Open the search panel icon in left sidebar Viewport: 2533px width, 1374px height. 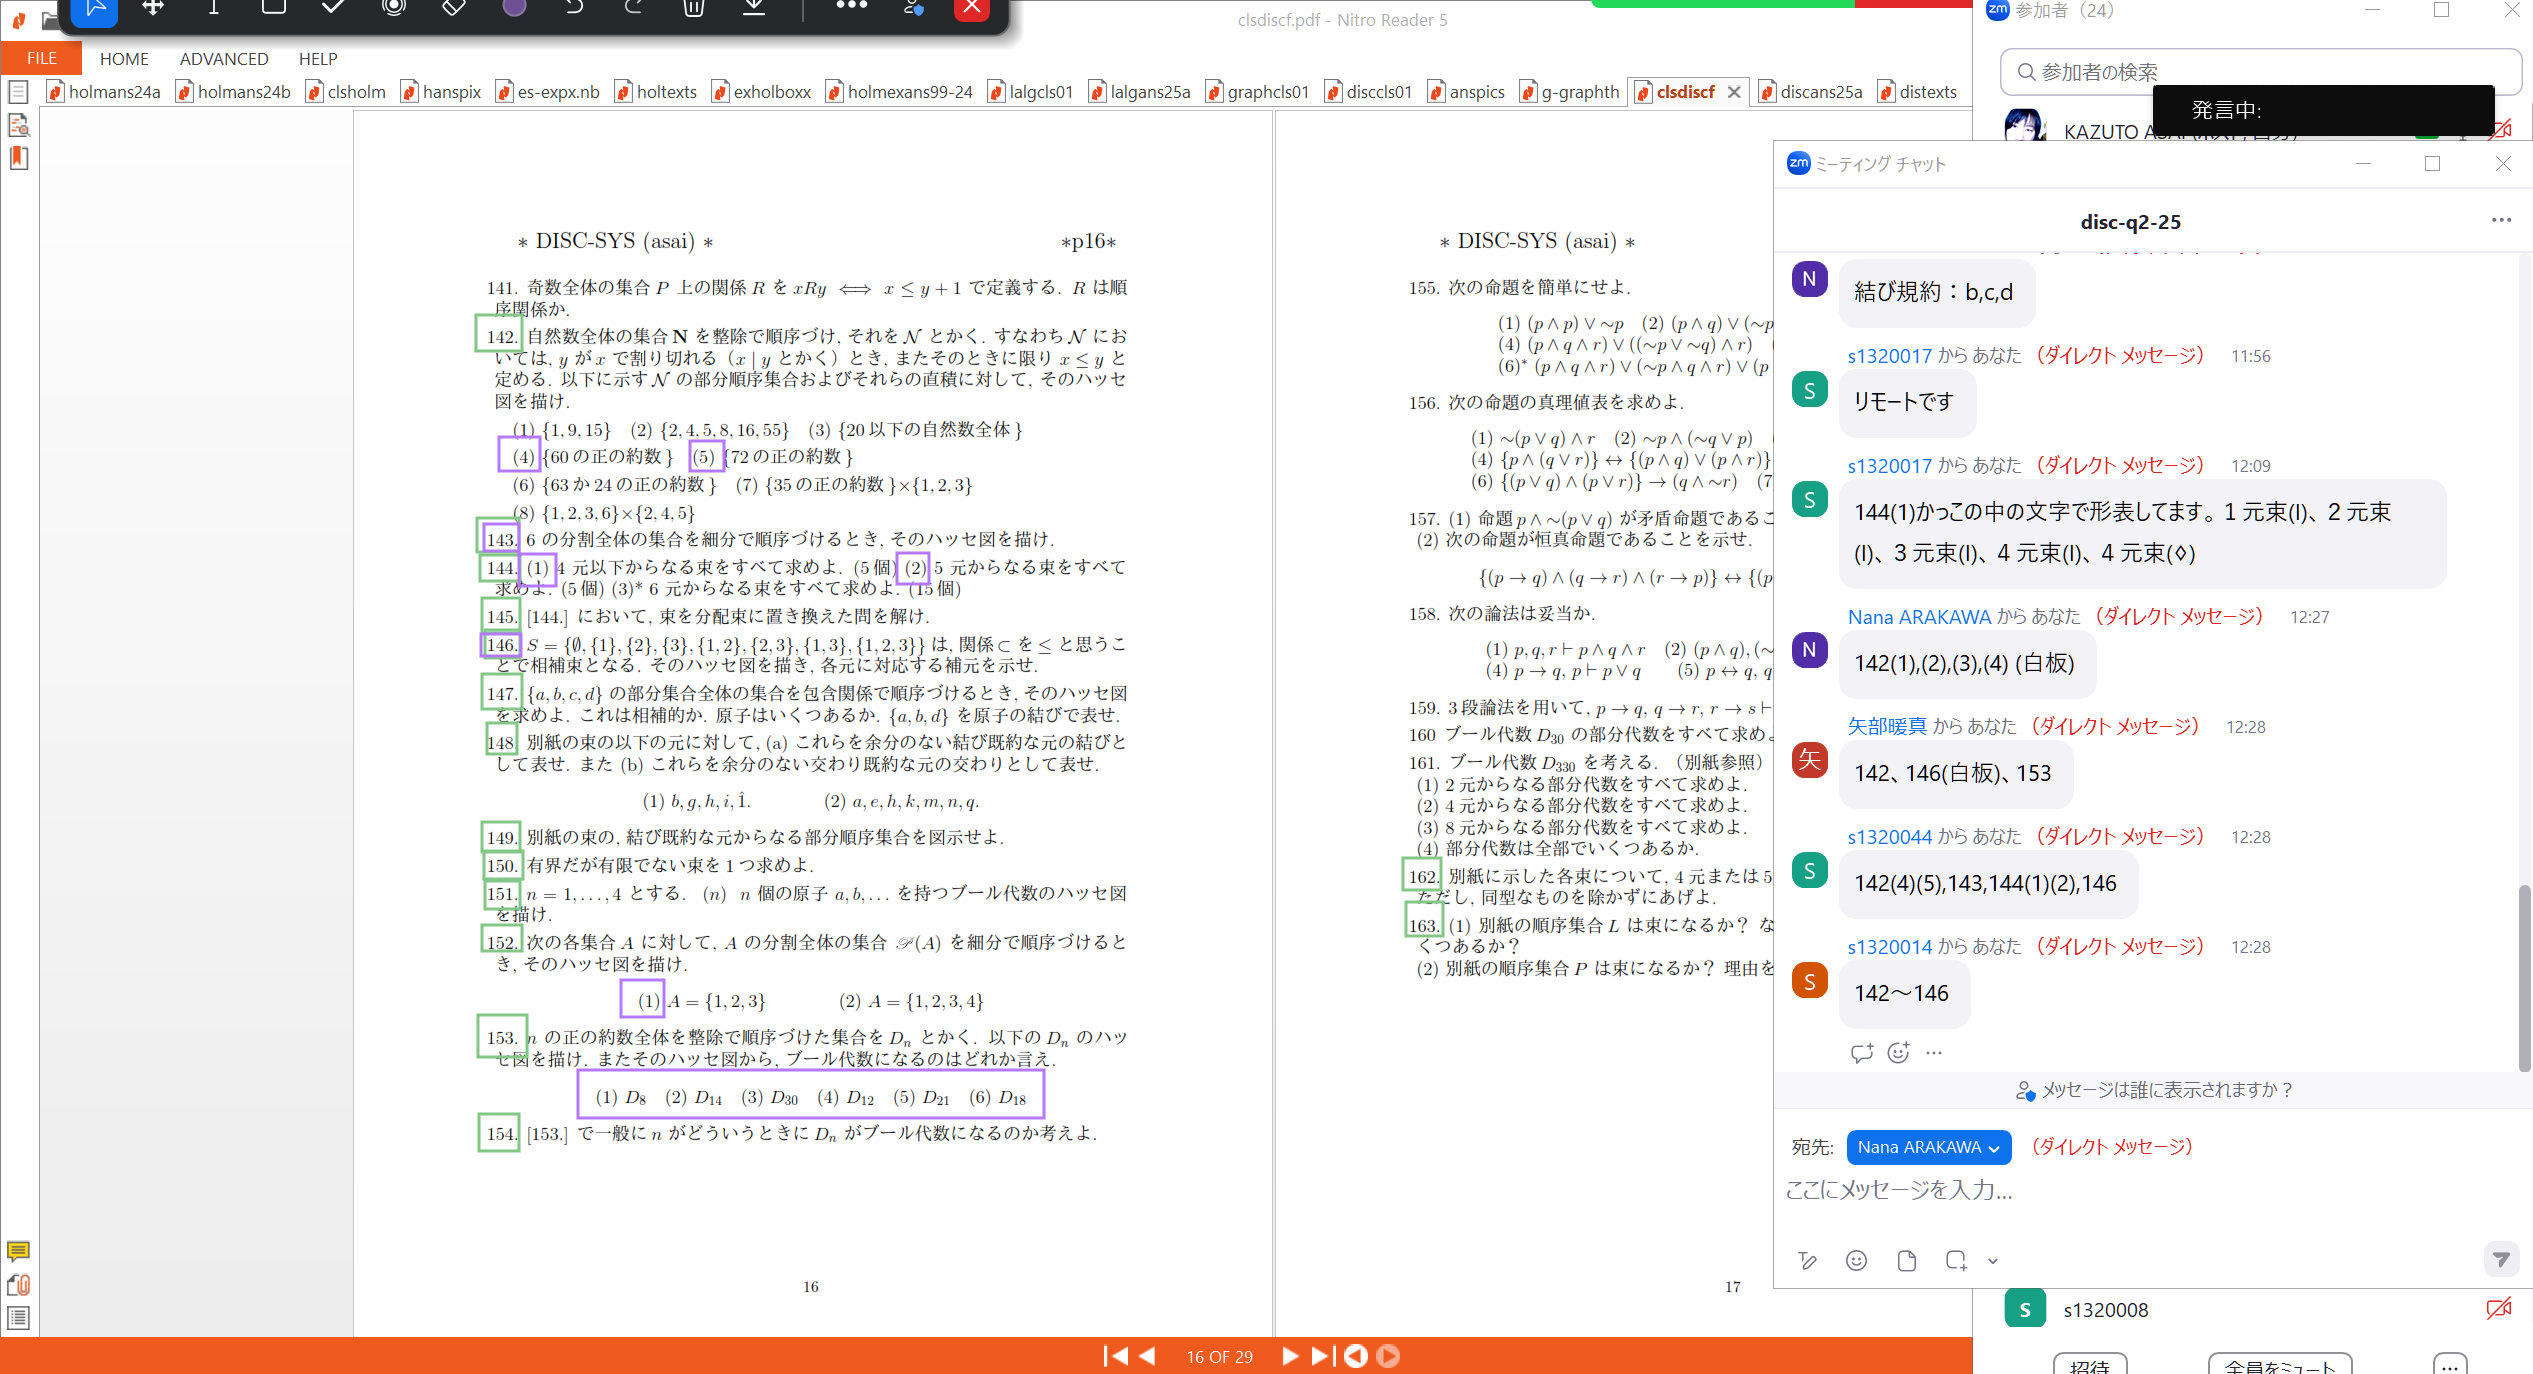pos(18,125)
